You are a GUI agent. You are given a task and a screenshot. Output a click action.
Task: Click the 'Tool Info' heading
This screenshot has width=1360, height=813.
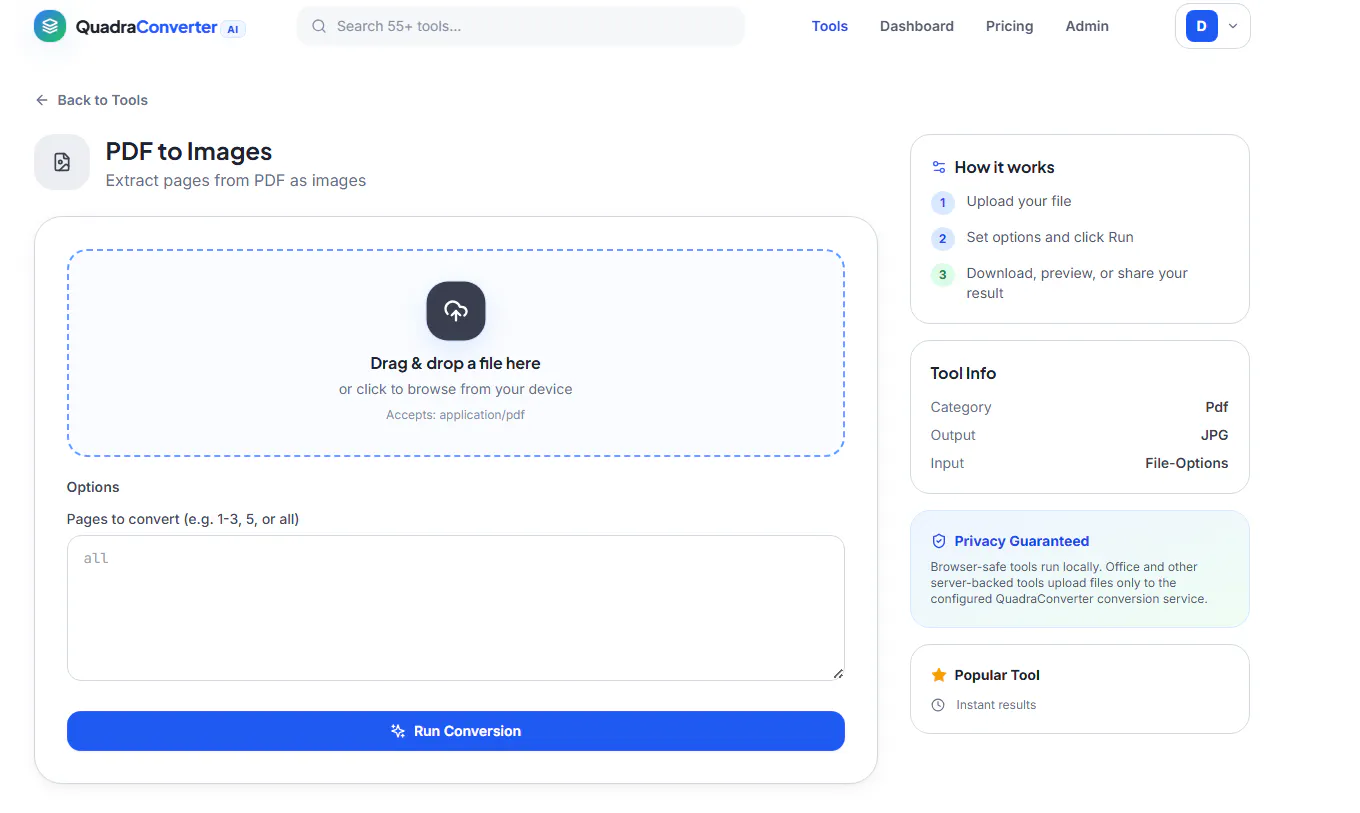point(963,373)
